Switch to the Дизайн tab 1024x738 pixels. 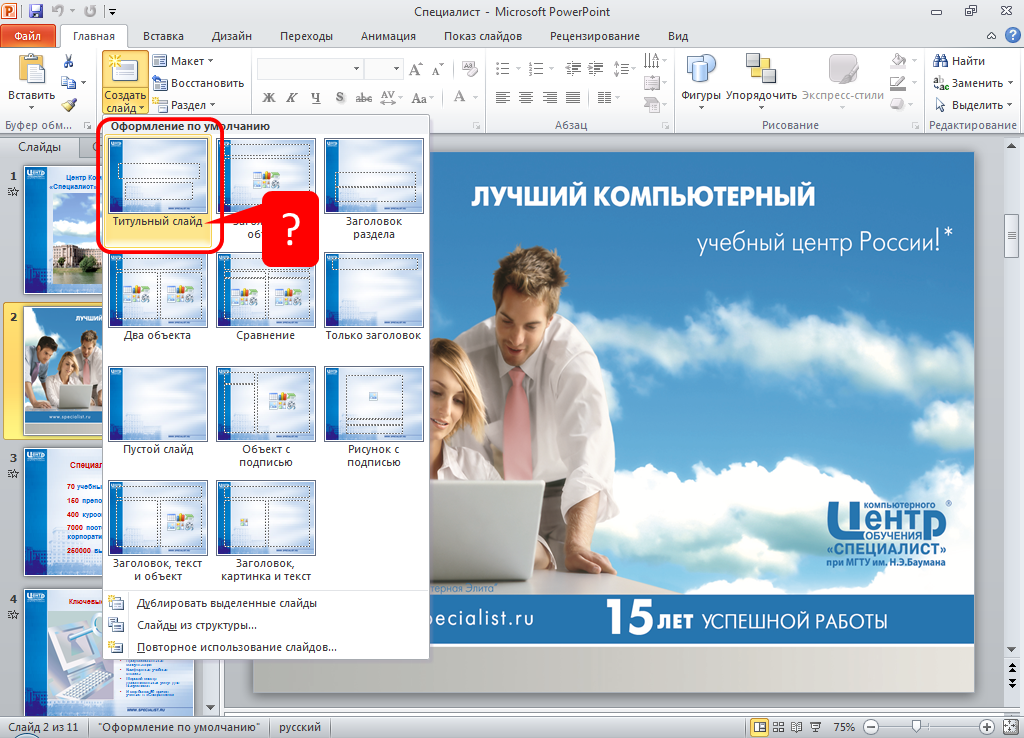(232, 36)
